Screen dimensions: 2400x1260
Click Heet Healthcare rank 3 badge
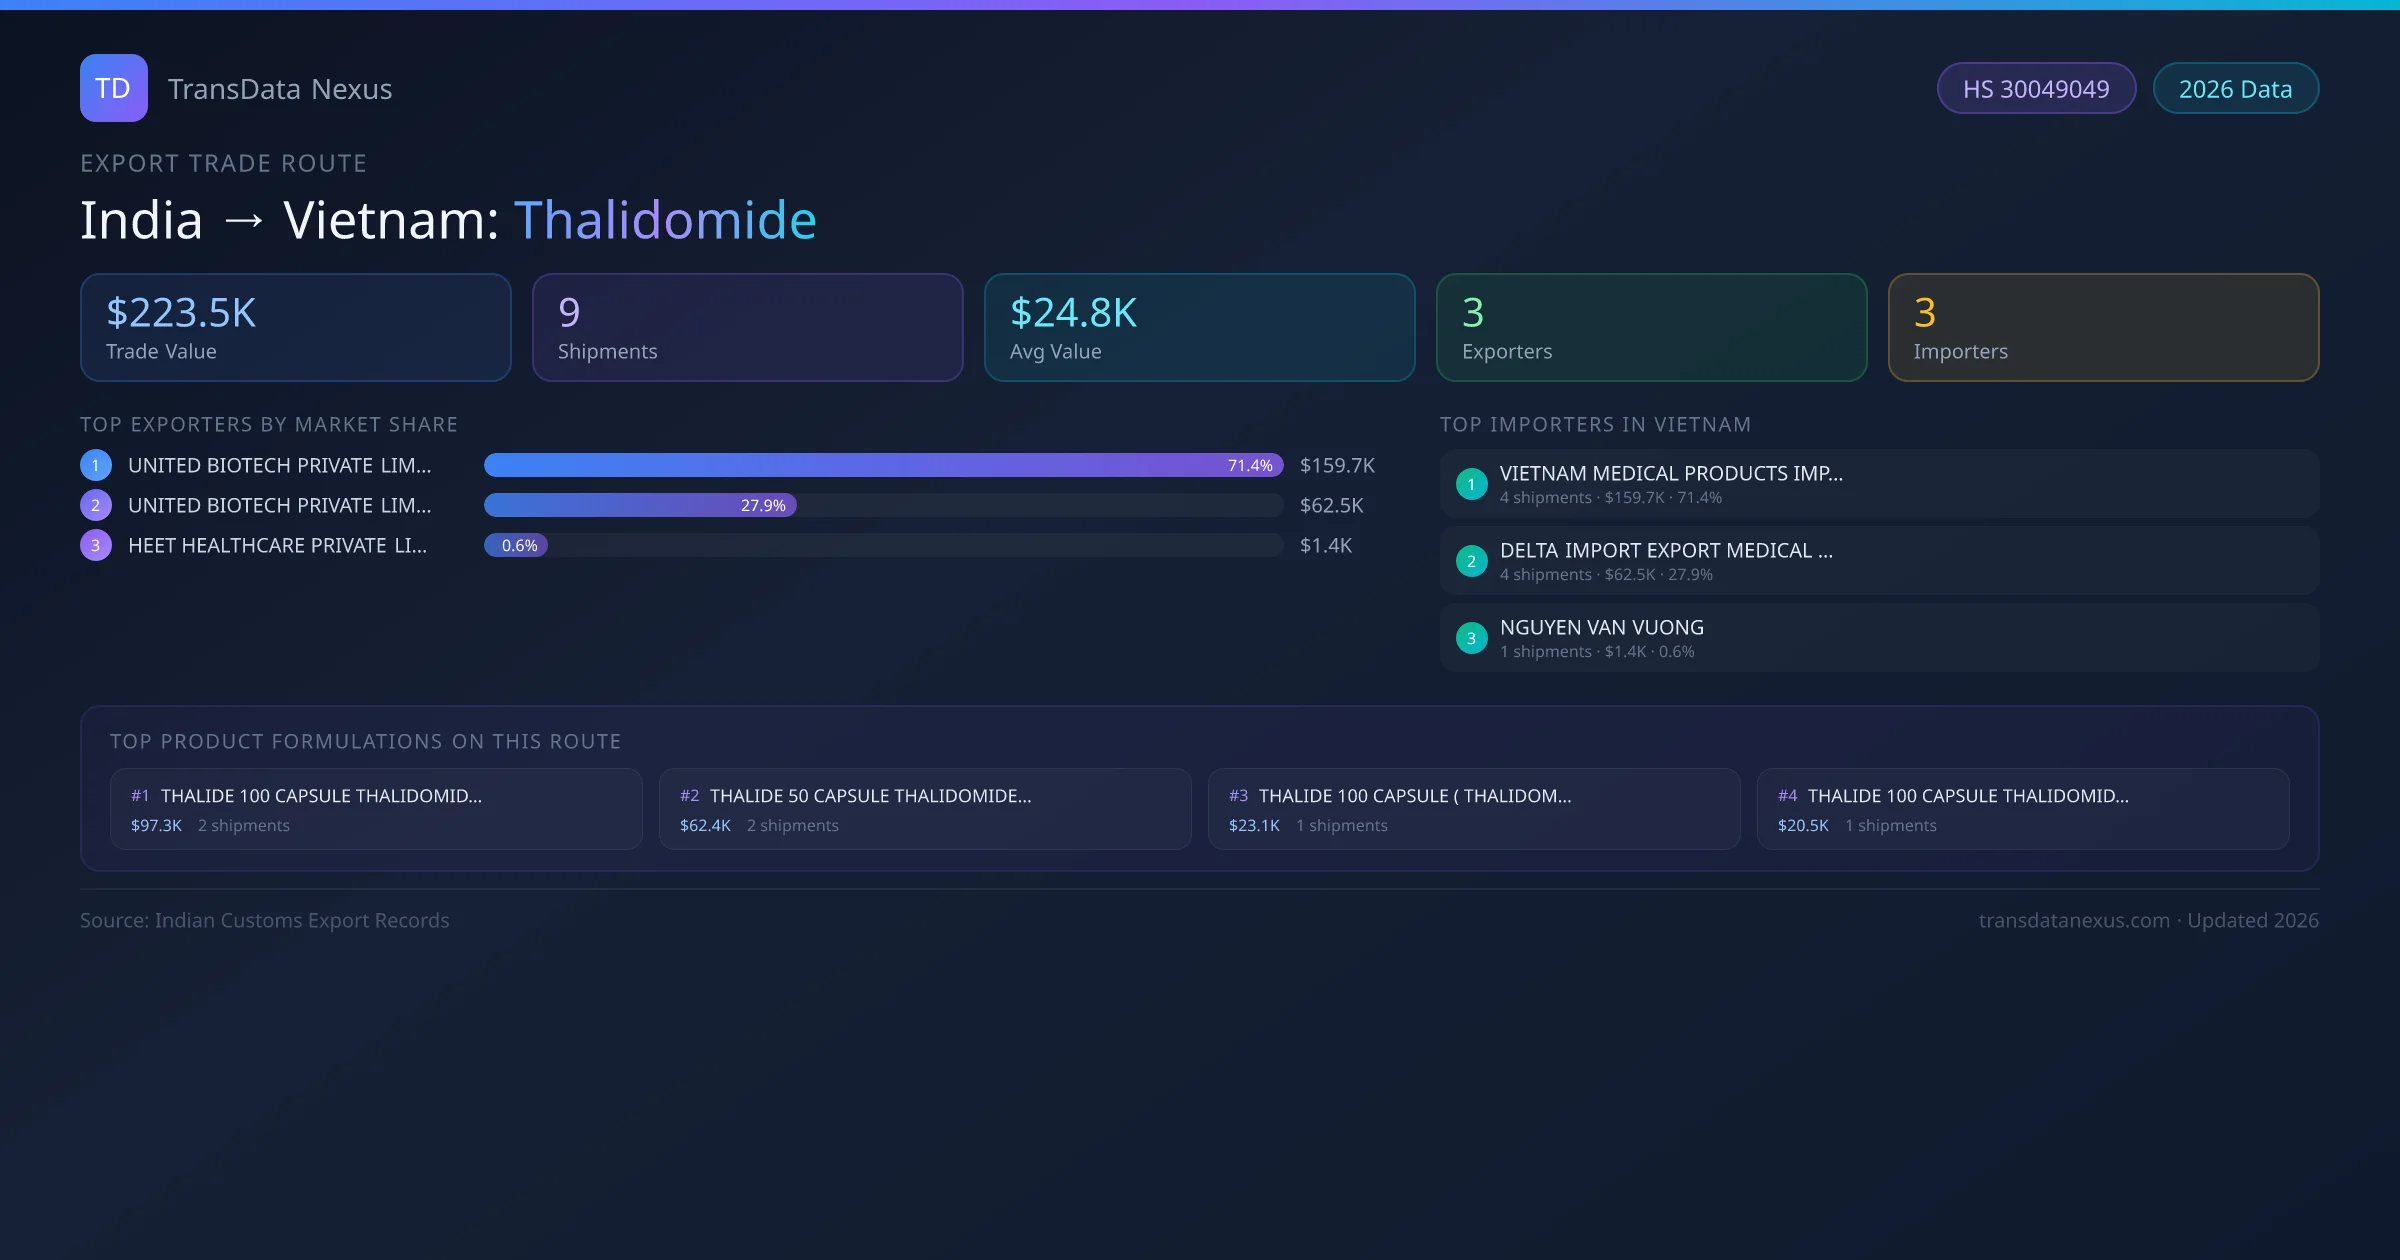pyautogui.click(x=96, y=545)
